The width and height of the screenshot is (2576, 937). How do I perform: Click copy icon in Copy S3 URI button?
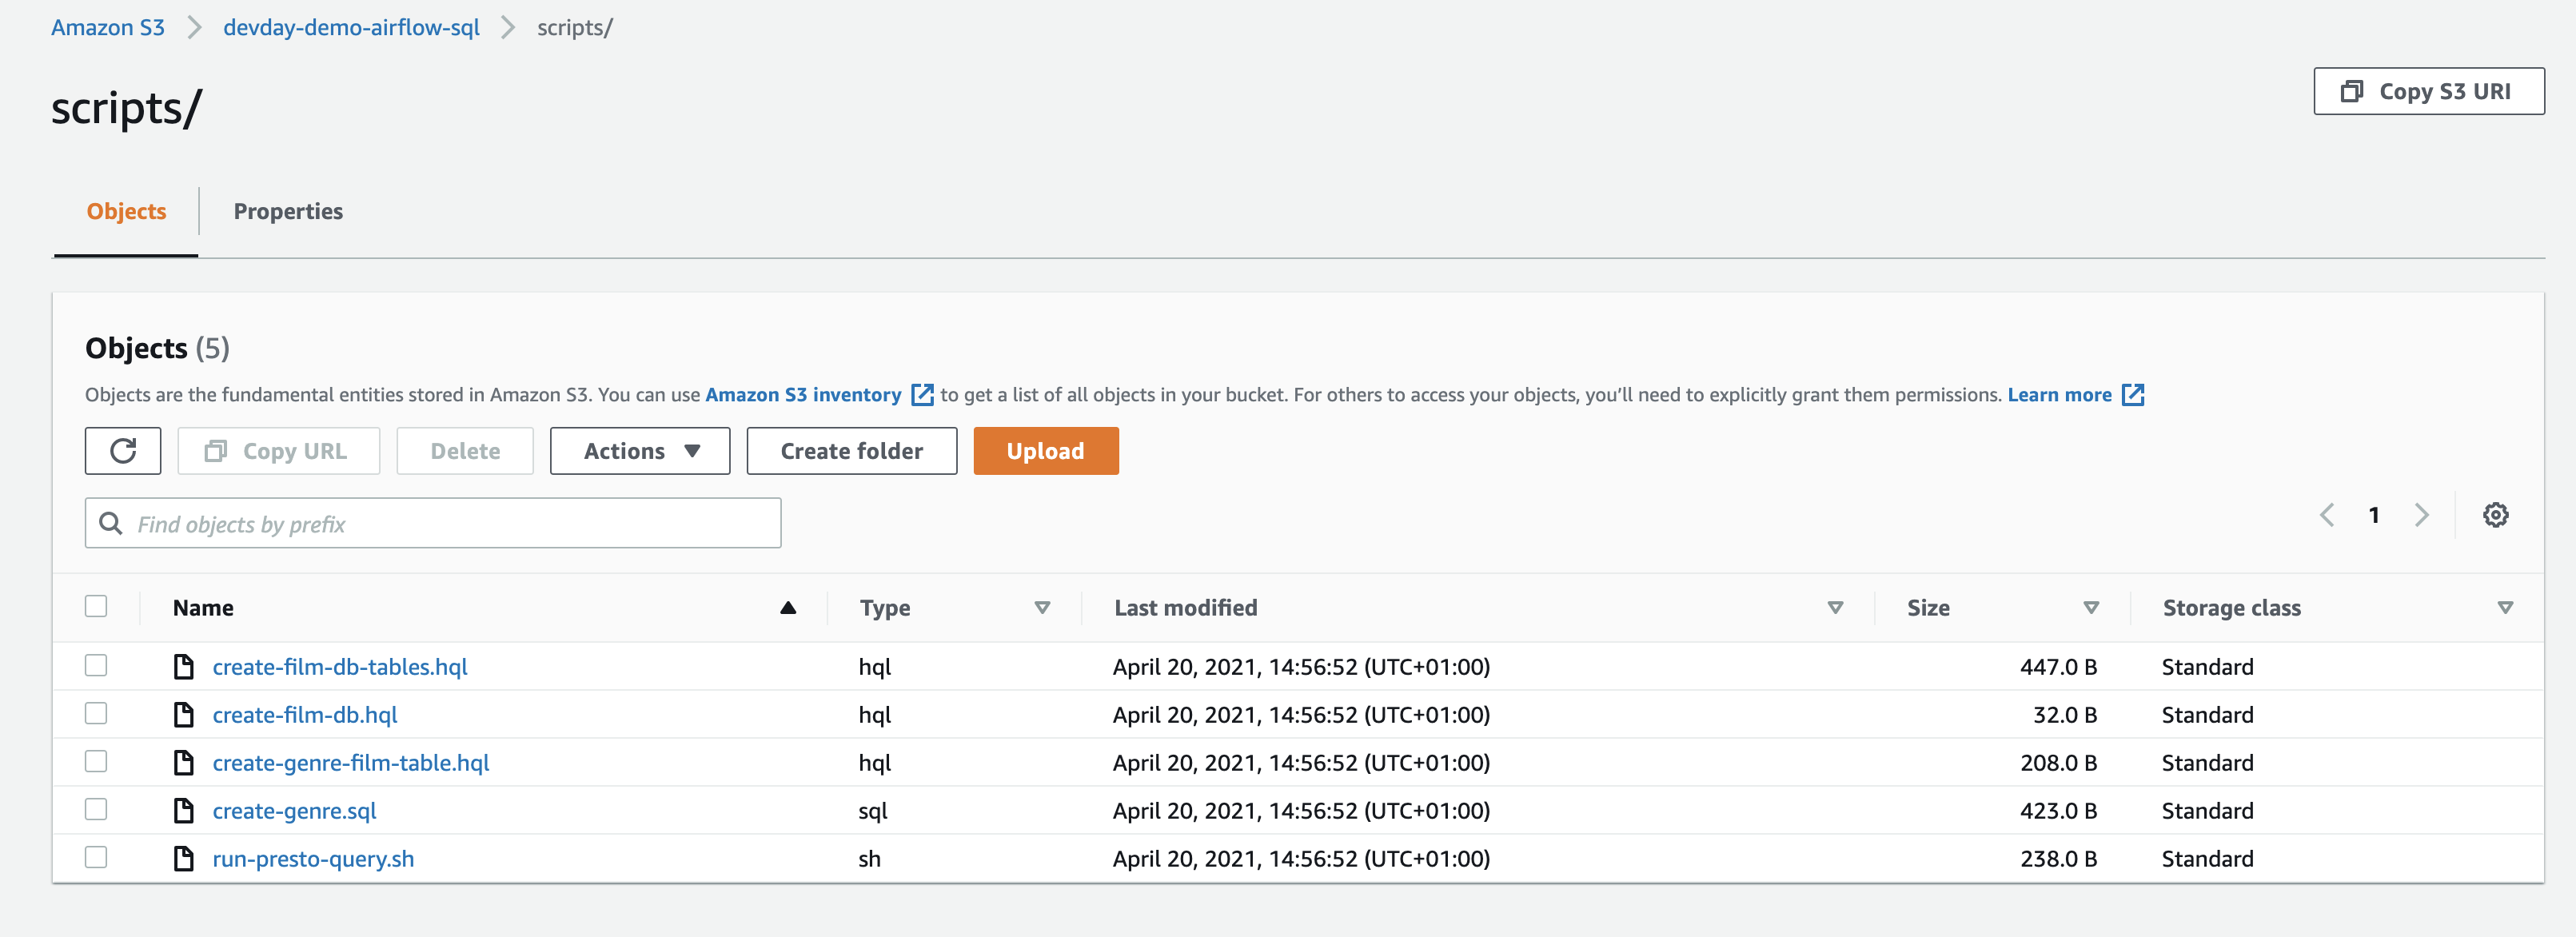click(x=2352, y=92)
